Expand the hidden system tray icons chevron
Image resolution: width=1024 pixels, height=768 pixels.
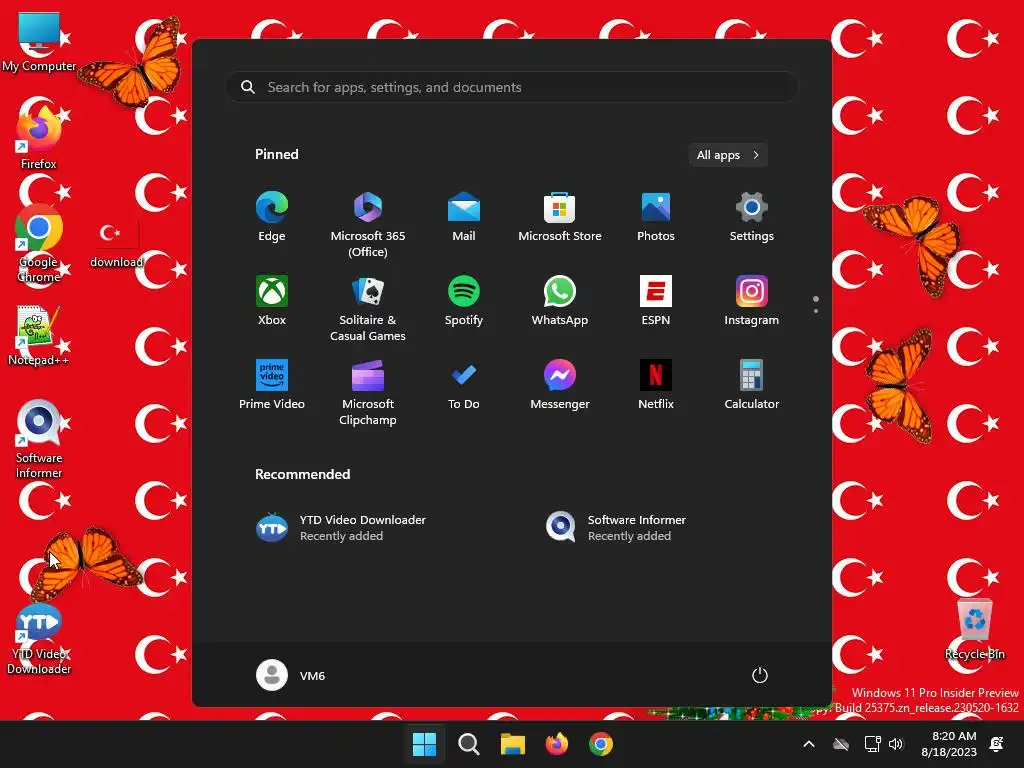coord(808,744)
